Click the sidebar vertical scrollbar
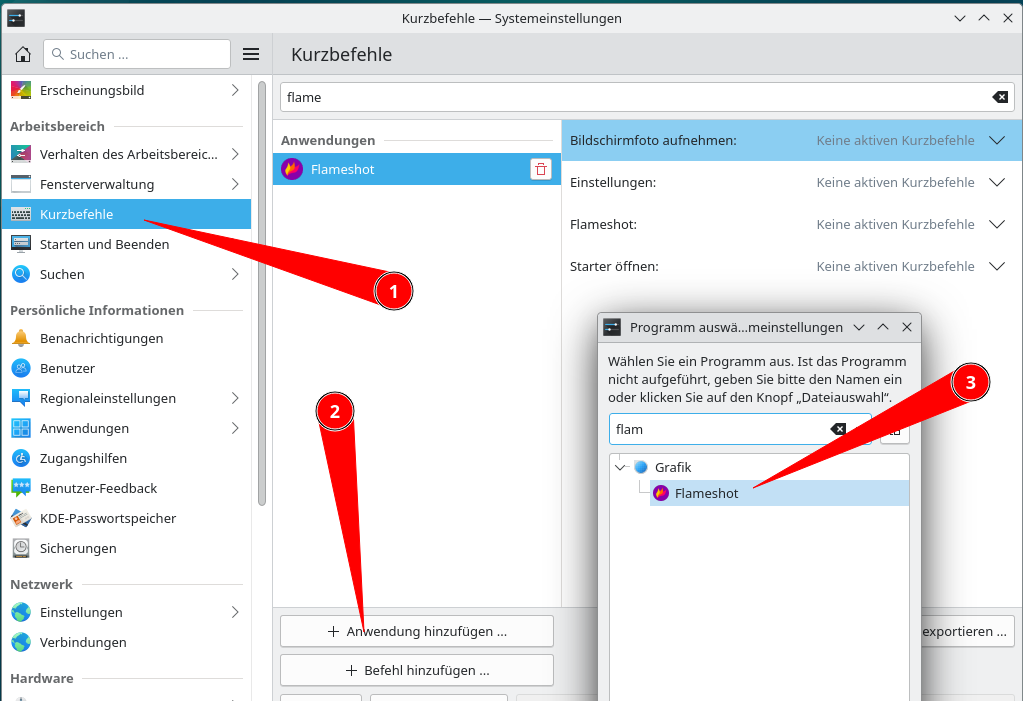 coord(262,290)
